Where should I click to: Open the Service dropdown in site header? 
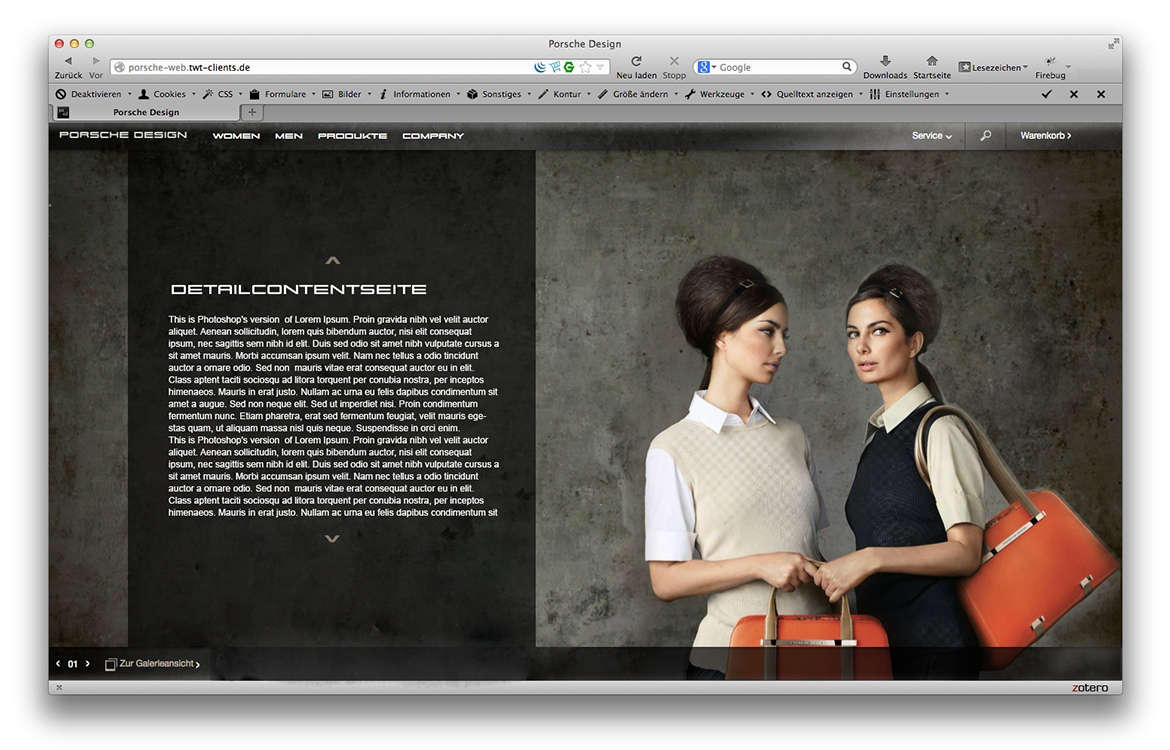click(x=931, y=136)
